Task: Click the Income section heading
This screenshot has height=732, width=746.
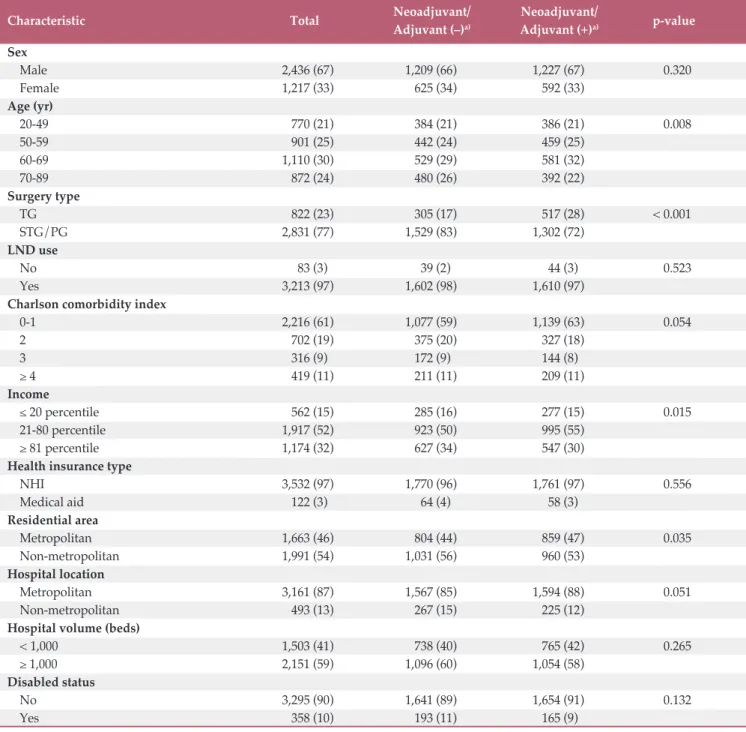Action: [28, 394]
